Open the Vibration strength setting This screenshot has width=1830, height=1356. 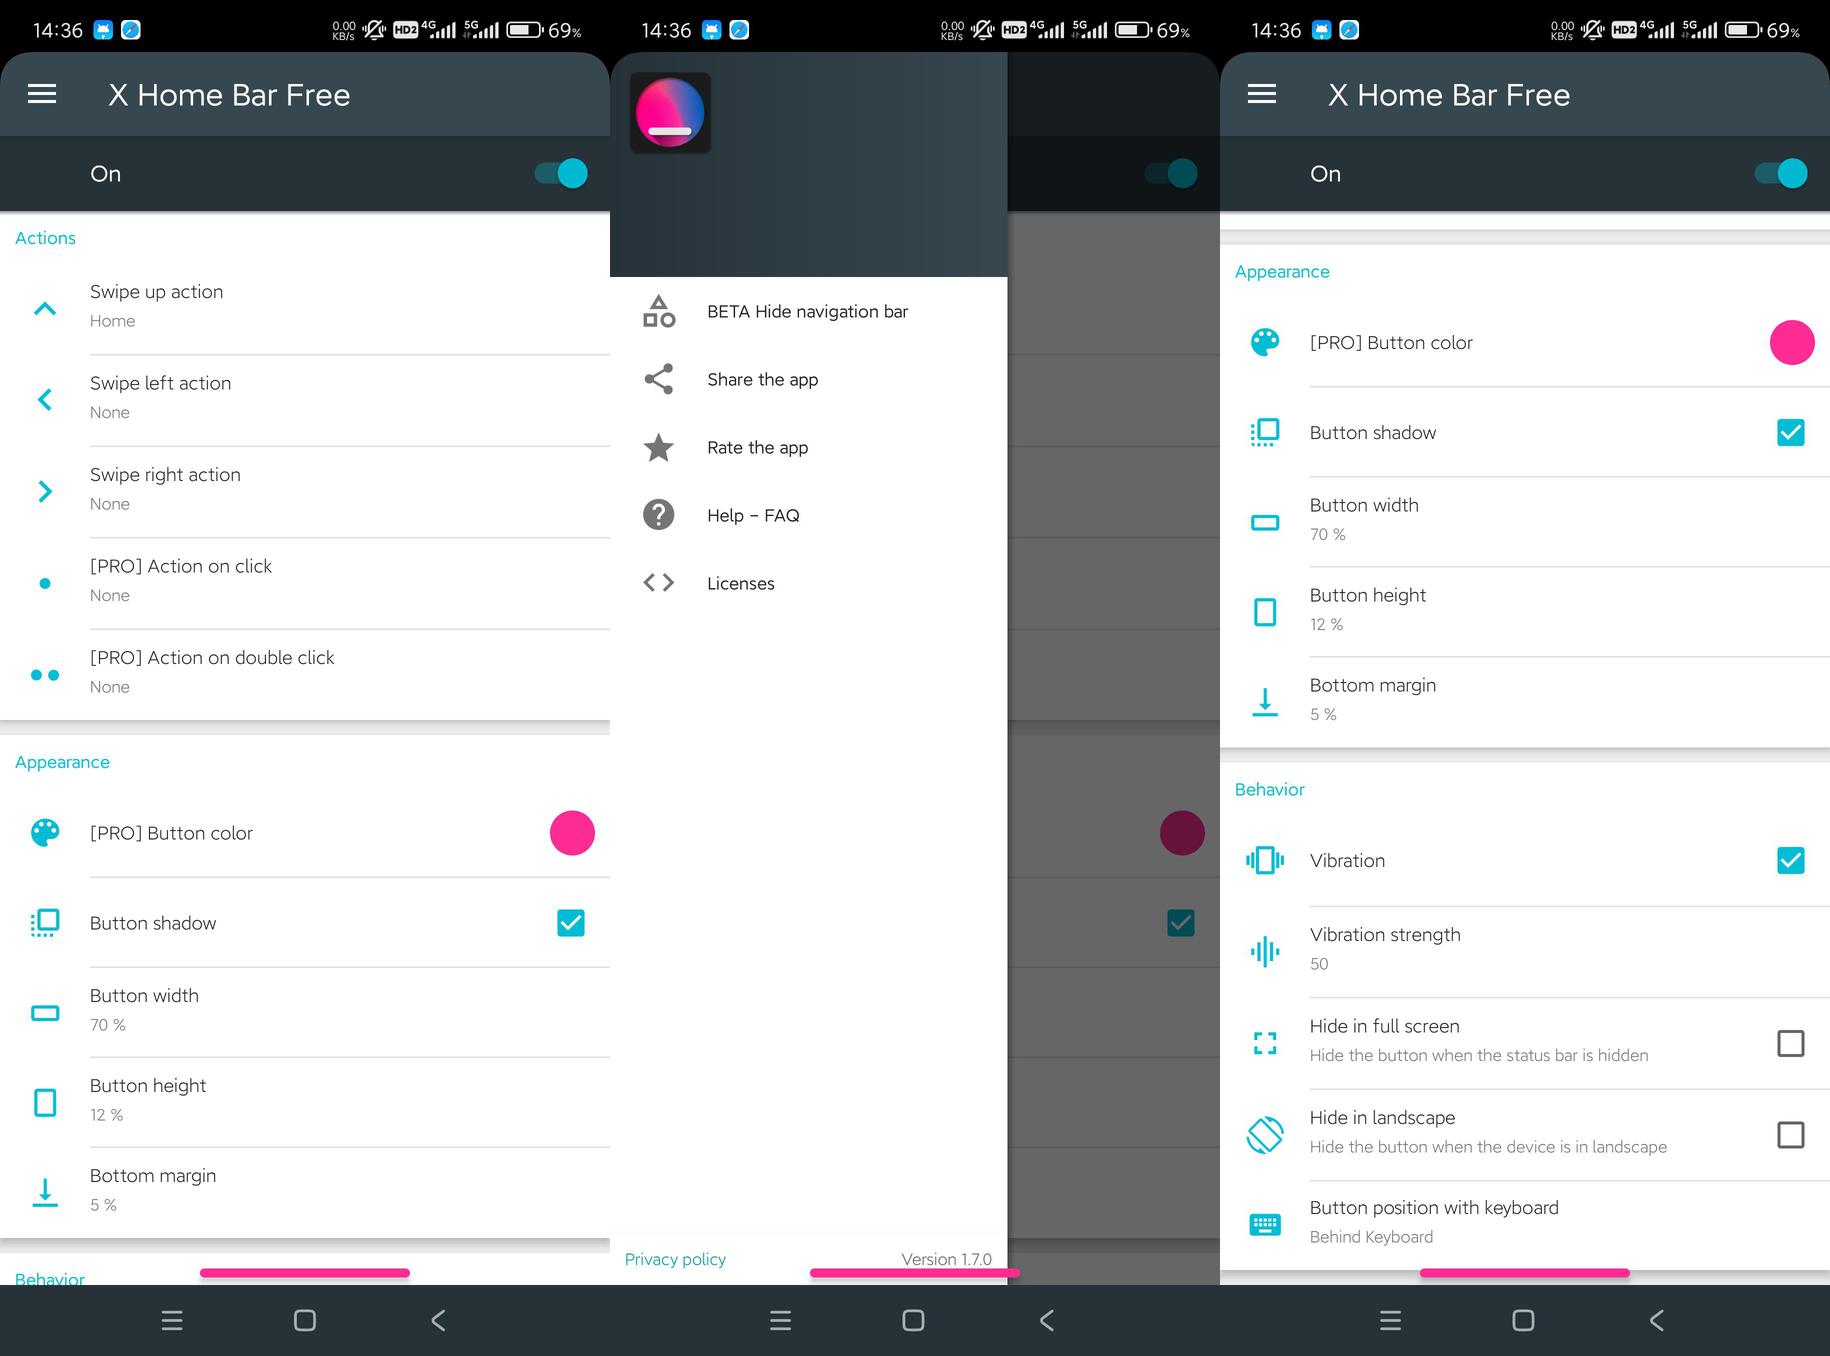click(x=1525, y=951)
